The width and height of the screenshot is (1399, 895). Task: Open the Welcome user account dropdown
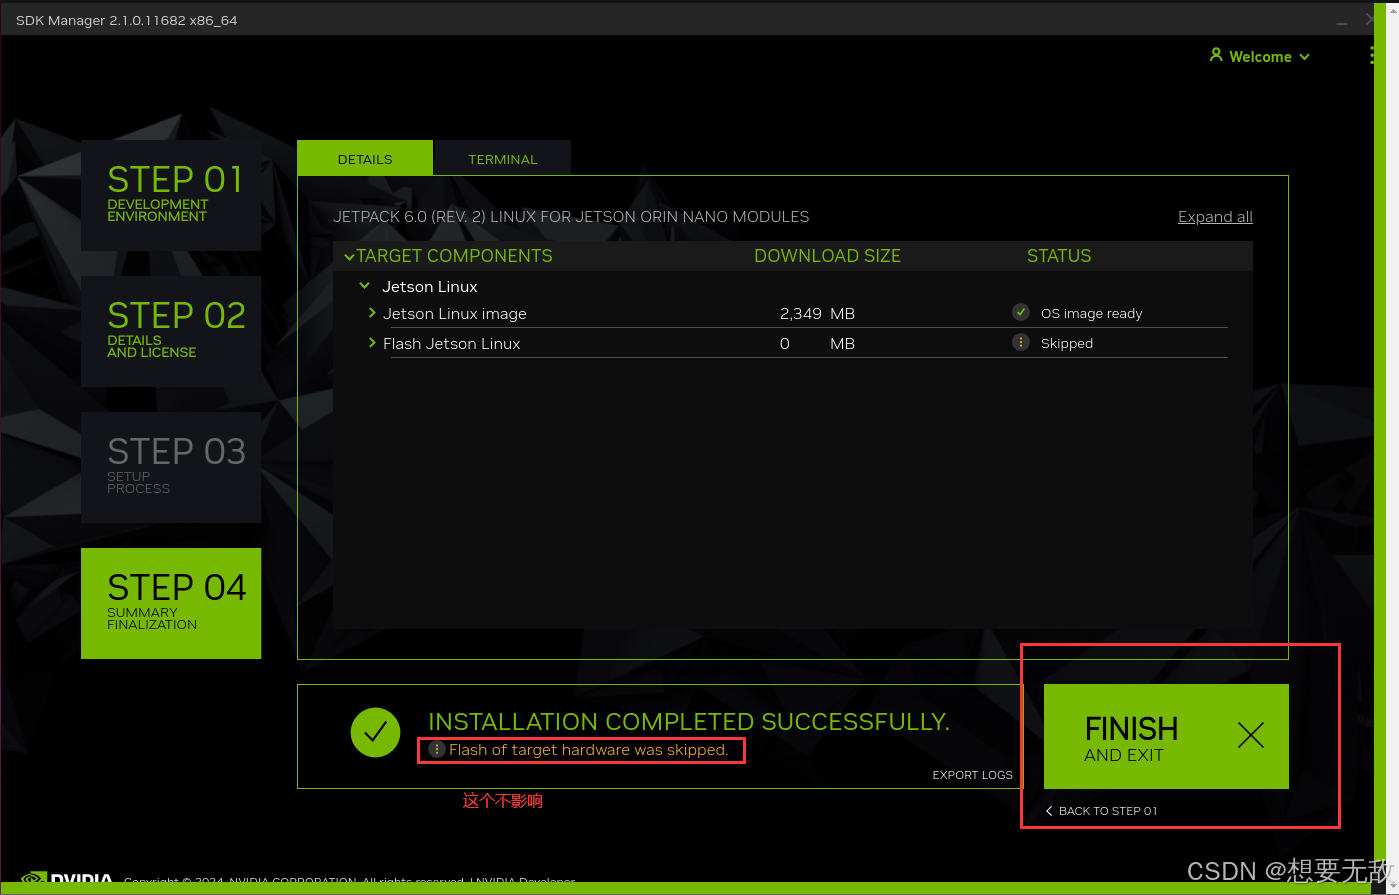tap(1259, 57)
